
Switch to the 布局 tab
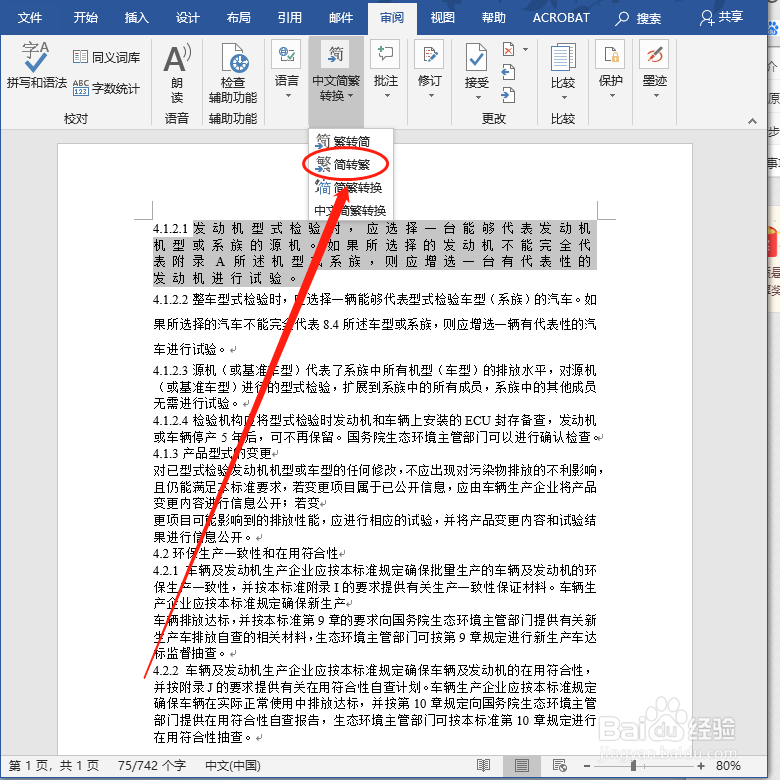point(239,18)
